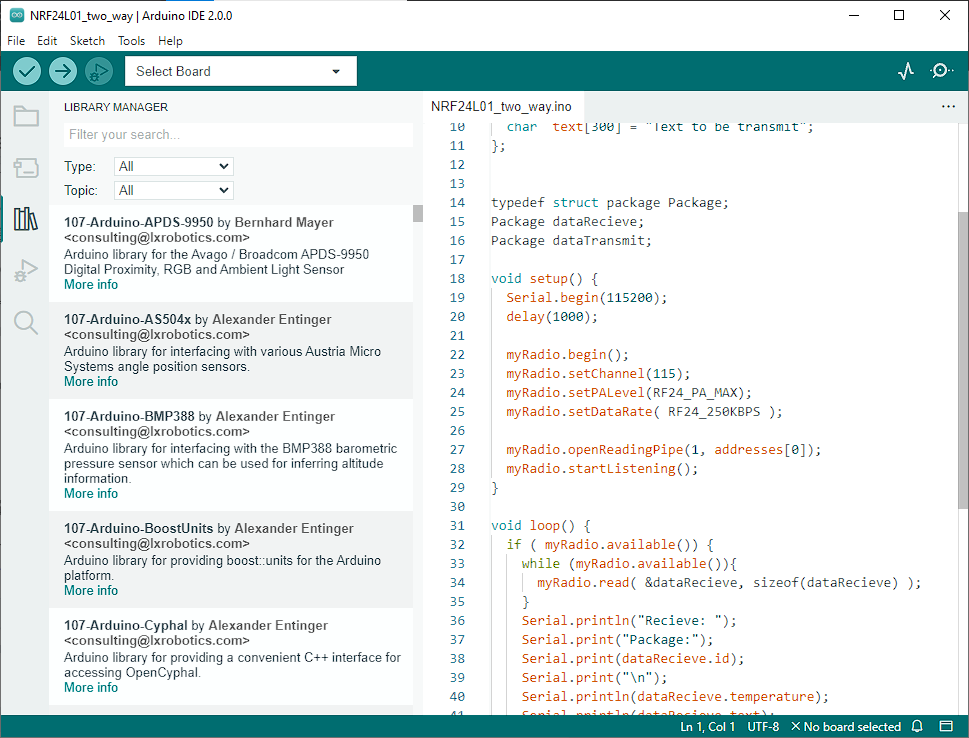The width and height of the screenshot is (969, 738).
Task: Open the Boards Manager sidebar panel
Action: pos(26,168)
